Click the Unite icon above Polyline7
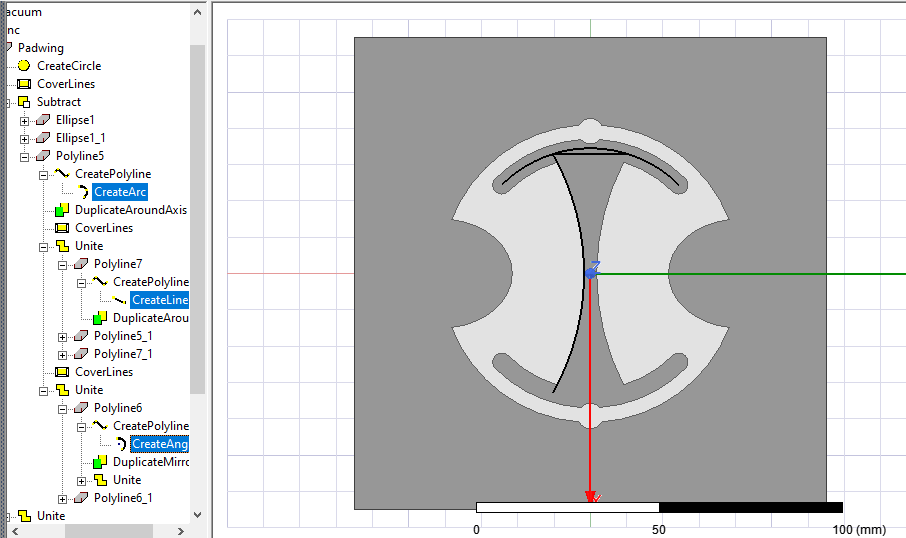This screenshot has height=538, width=906. point(62,246)
